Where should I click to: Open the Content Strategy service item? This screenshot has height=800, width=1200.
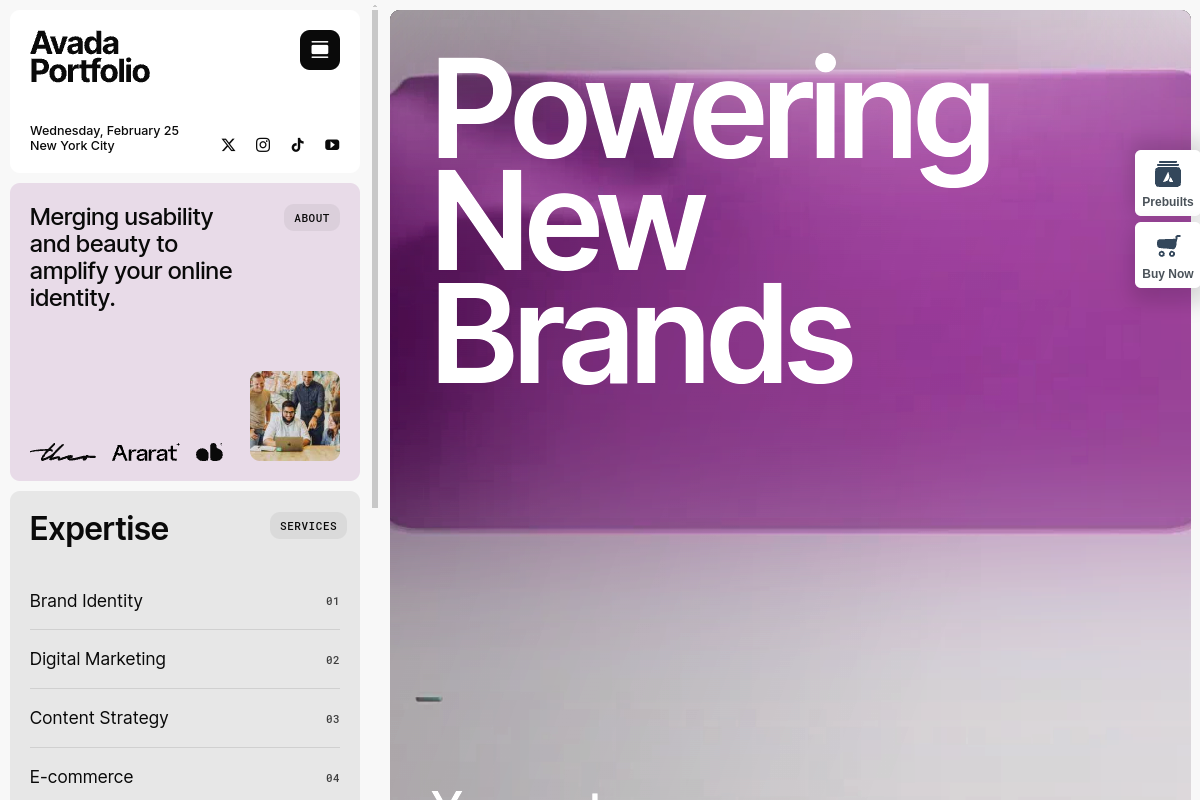[99, 718]
